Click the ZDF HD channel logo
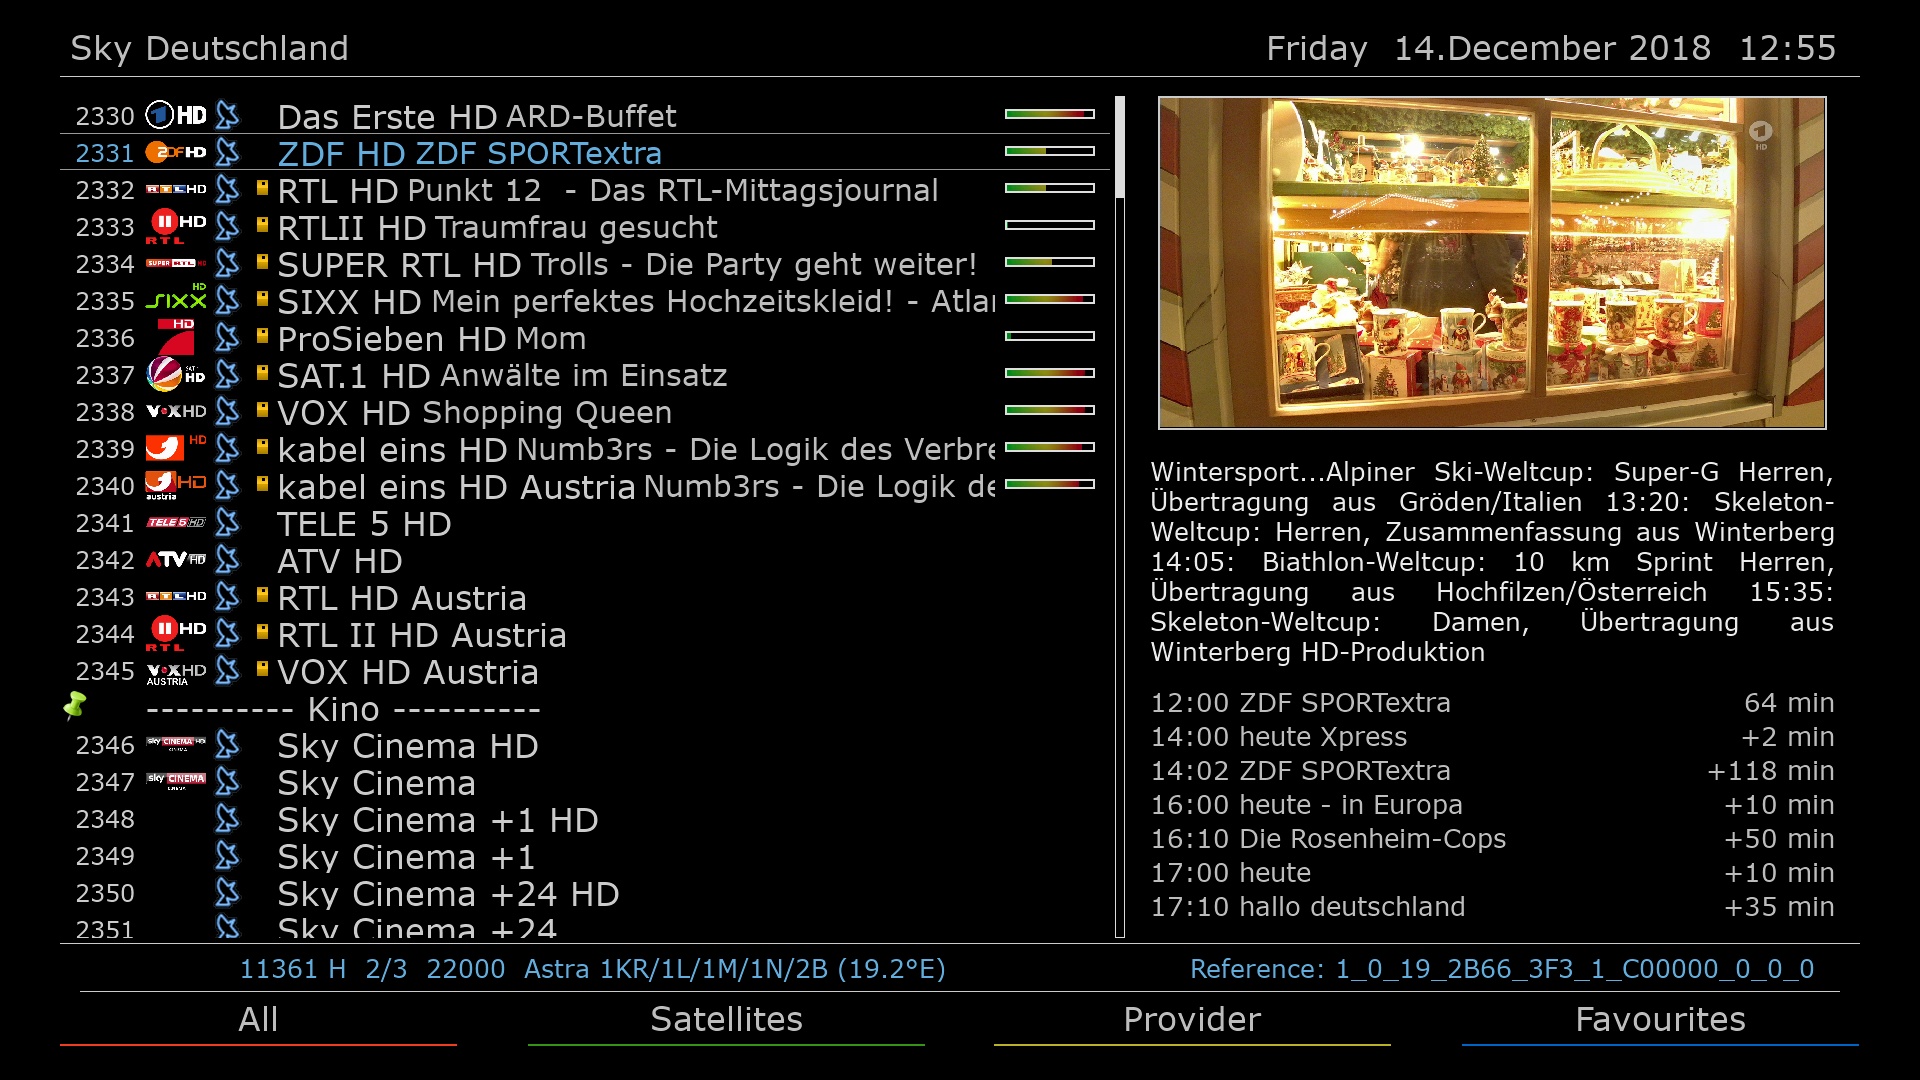This screenshot has height=1080, width=1920. pyautogui.click(x=176, y=152)
